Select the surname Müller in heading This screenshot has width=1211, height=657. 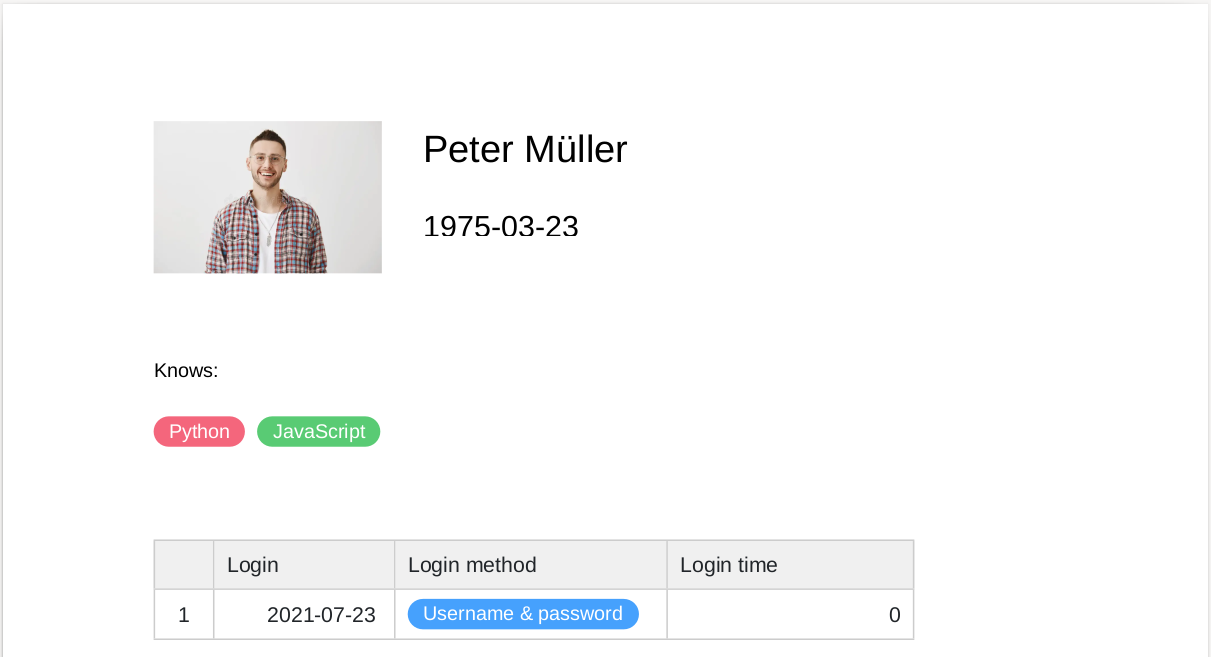point(575,150)
